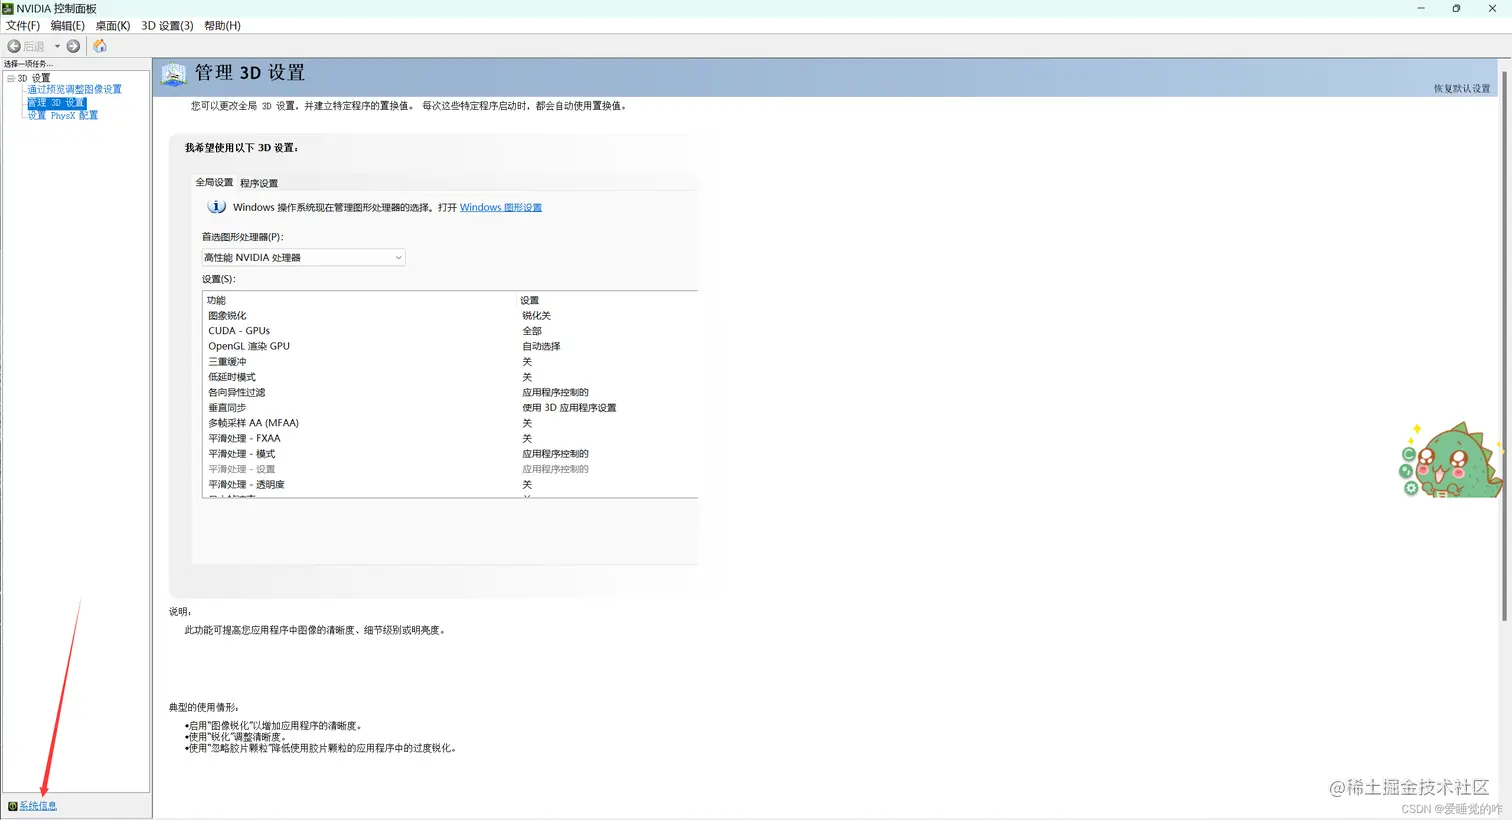Viewport: 1512px width, 820px height.
Task: Open the 文件(F) menu
Action: click(x=23, y=26)
